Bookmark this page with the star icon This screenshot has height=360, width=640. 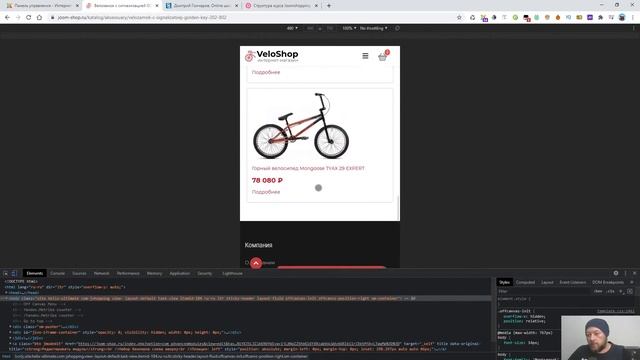tap(459, 18)
